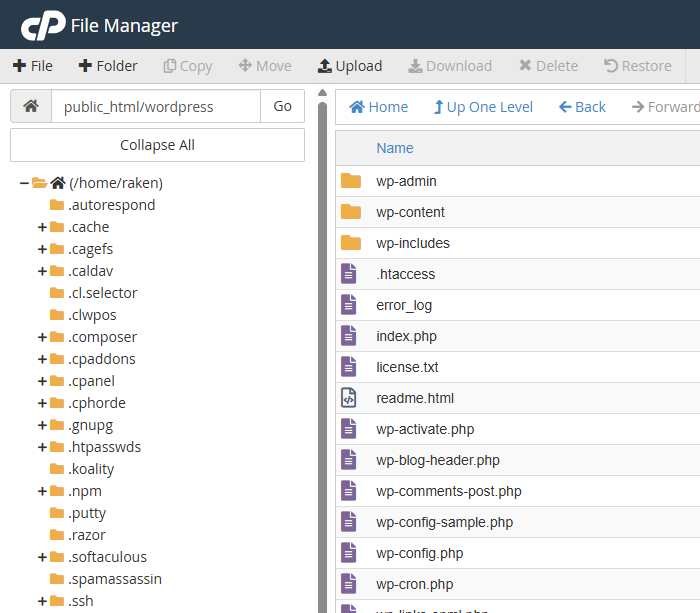
Task: Expand the .caldav folder in the tree
Action: (42, 271)
